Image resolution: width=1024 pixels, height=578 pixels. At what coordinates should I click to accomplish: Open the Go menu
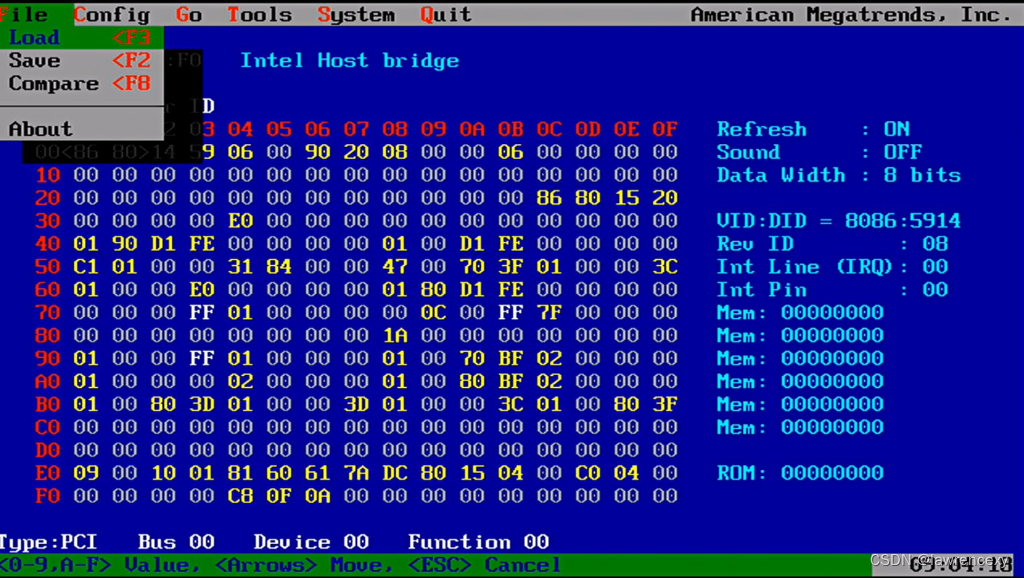tap(189, 14)
